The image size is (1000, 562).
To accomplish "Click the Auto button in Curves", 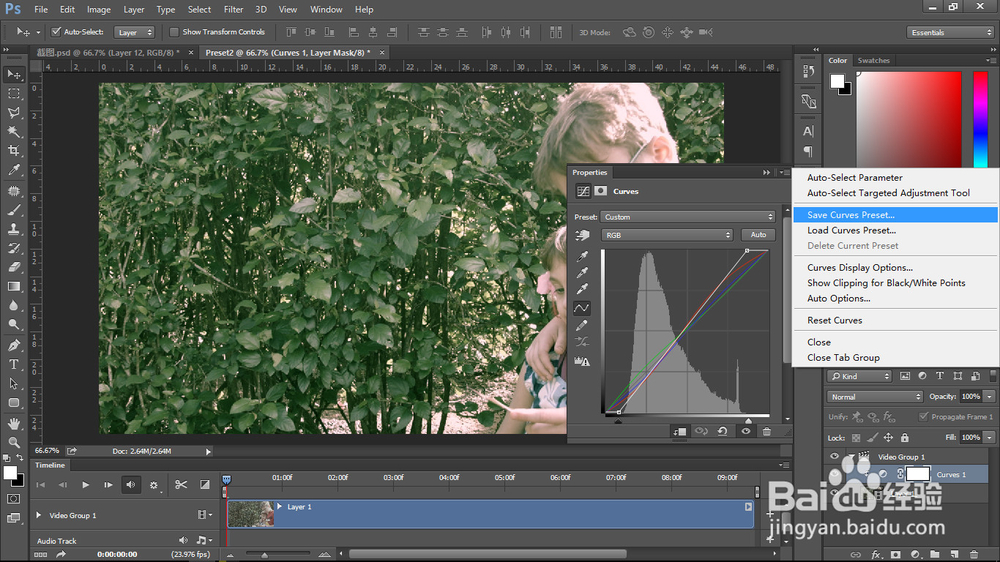I will click(x=758, y=235).
